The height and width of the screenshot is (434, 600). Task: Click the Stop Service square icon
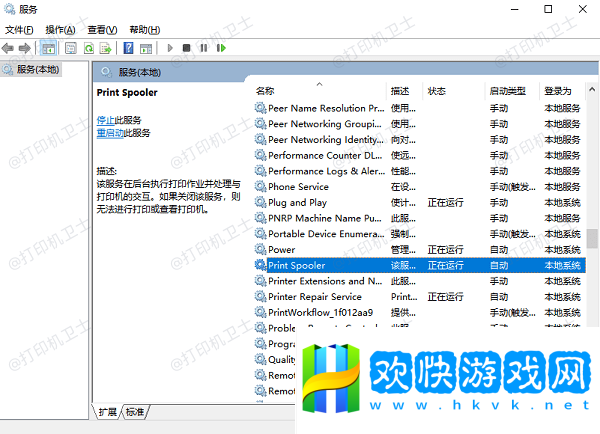(x=186, y=48)
